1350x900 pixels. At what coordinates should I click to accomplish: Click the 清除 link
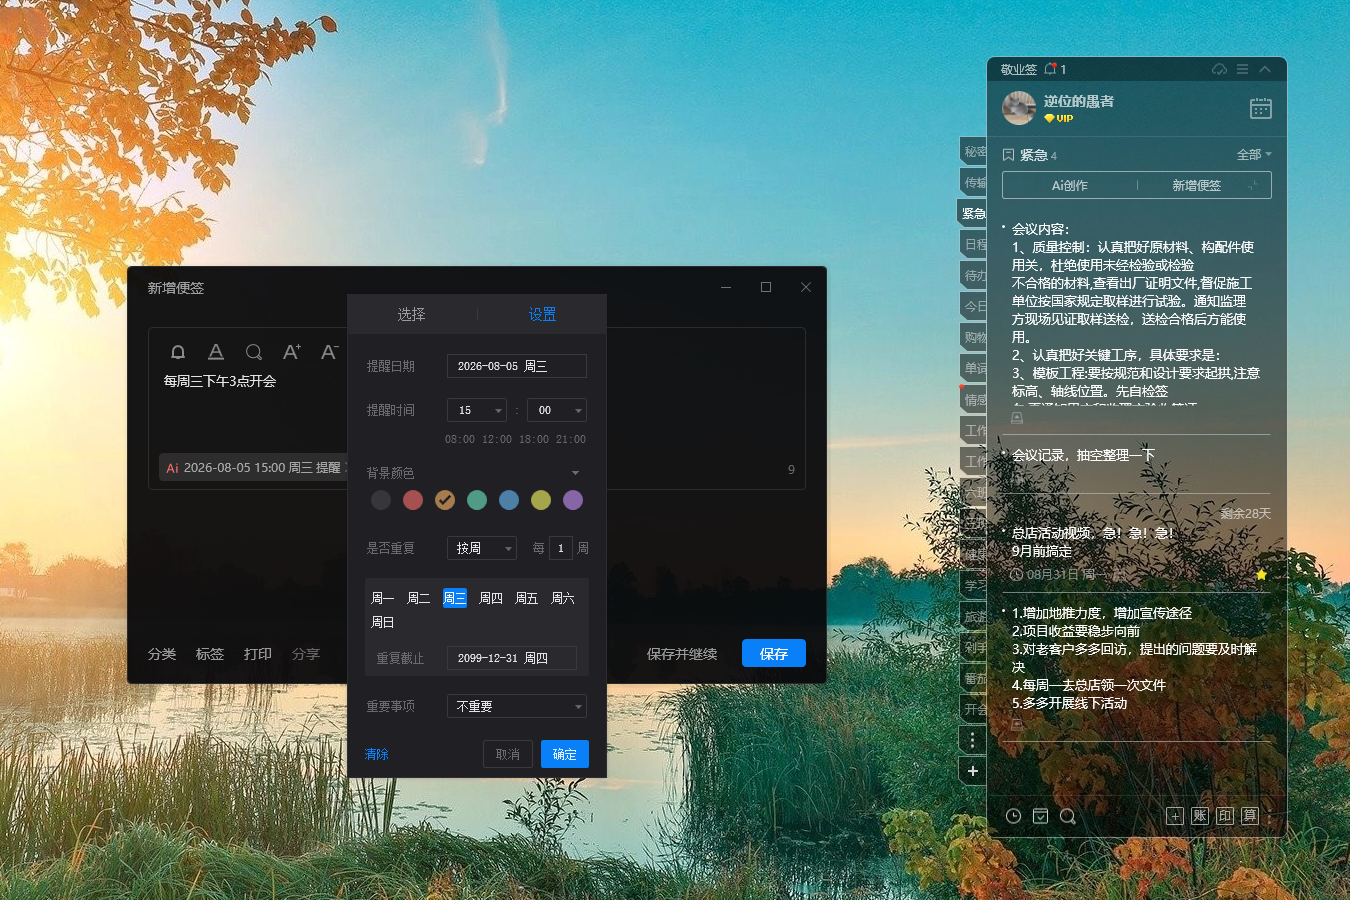[377, 754]
